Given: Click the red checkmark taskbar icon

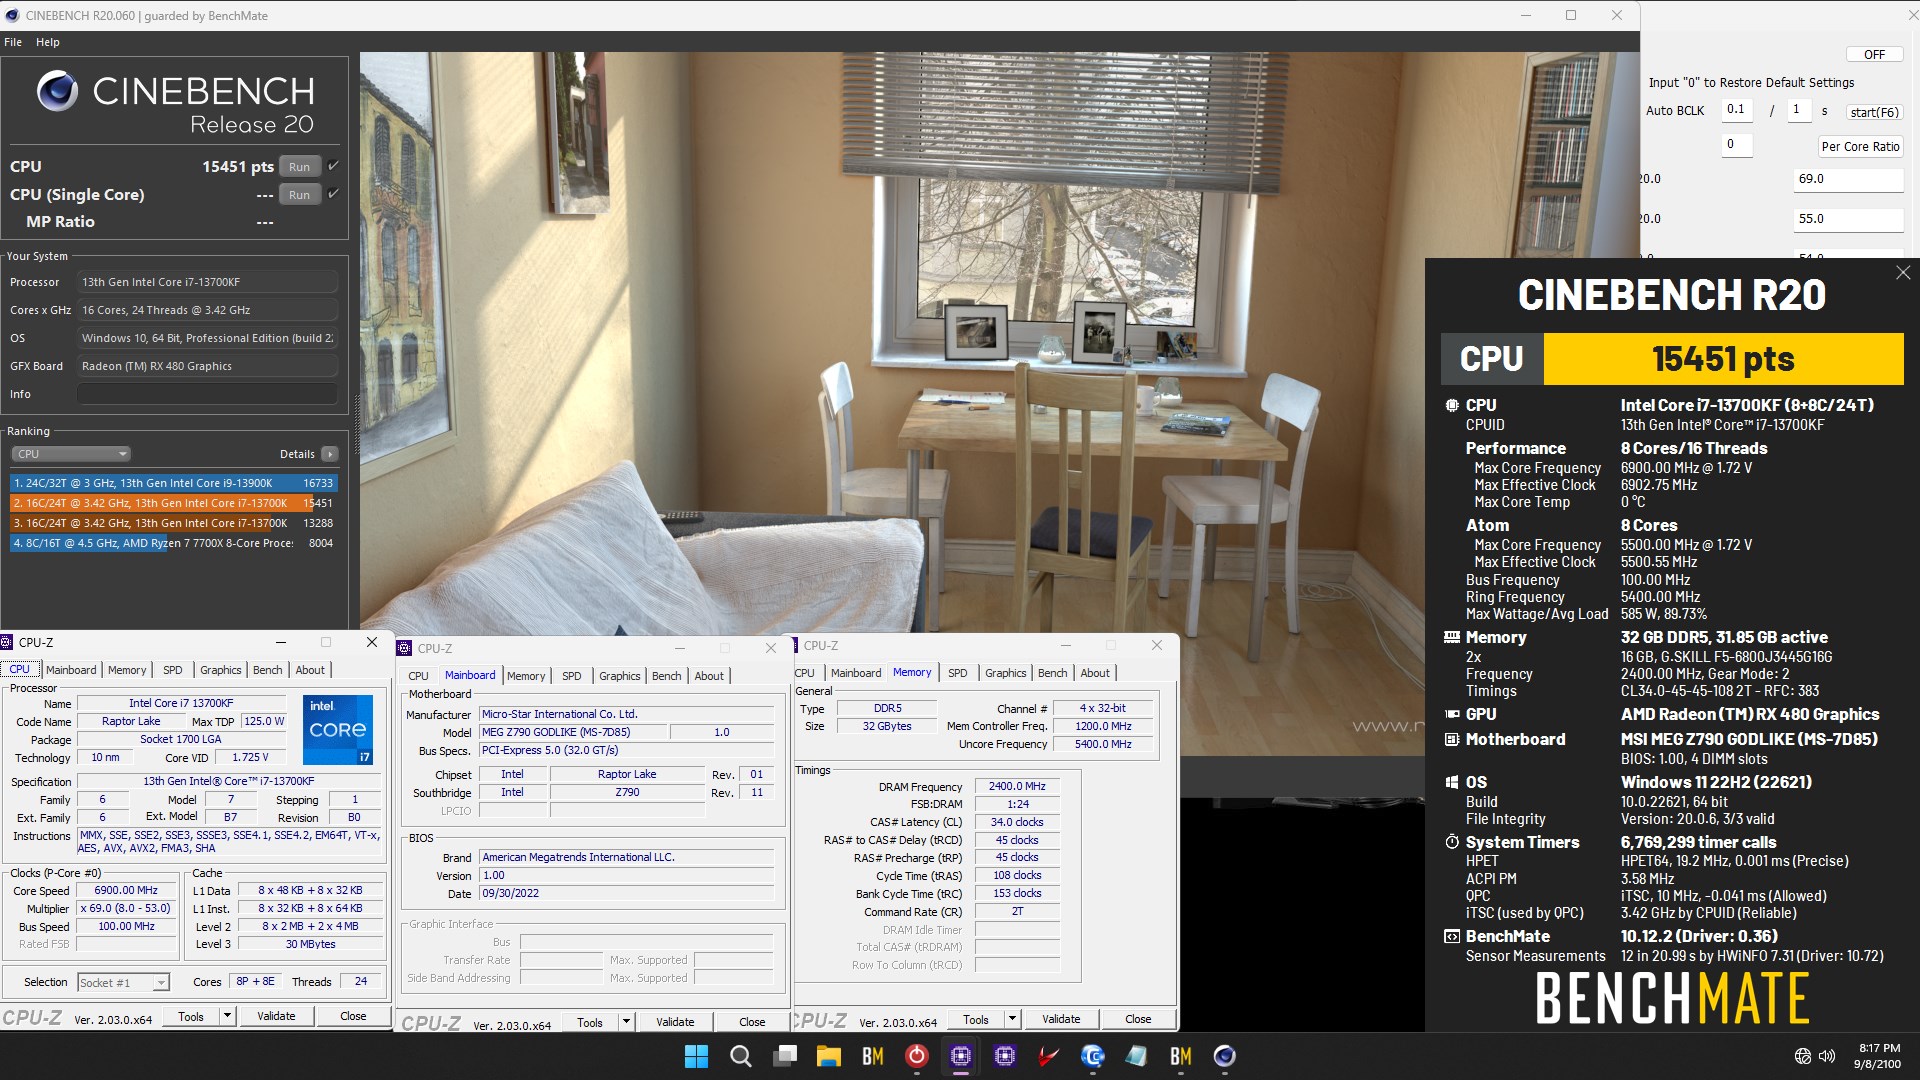Looking at the screenshot, I should 1048,1056.
